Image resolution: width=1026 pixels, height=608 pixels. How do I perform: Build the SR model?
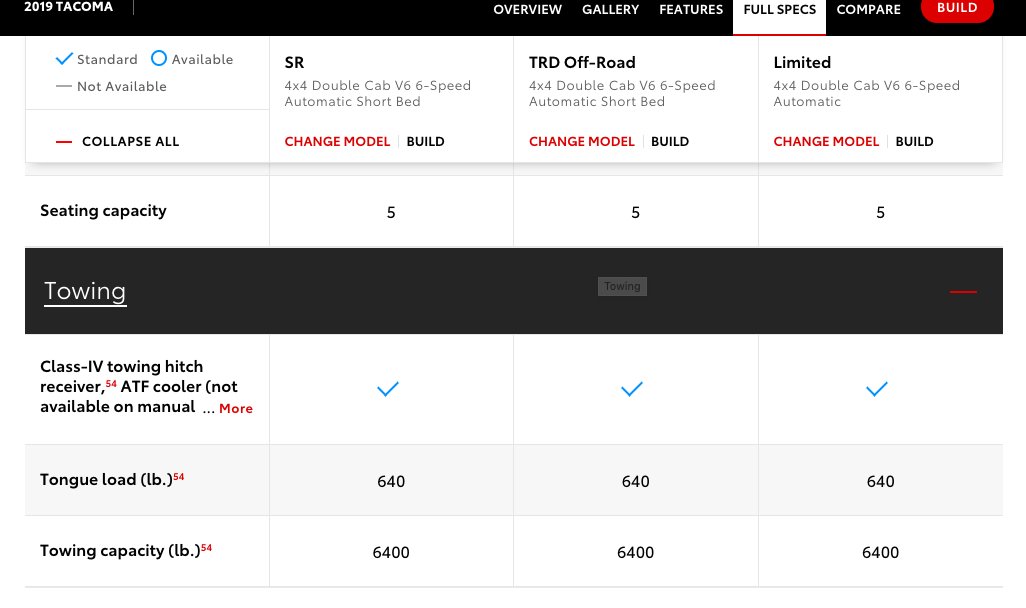425,141
